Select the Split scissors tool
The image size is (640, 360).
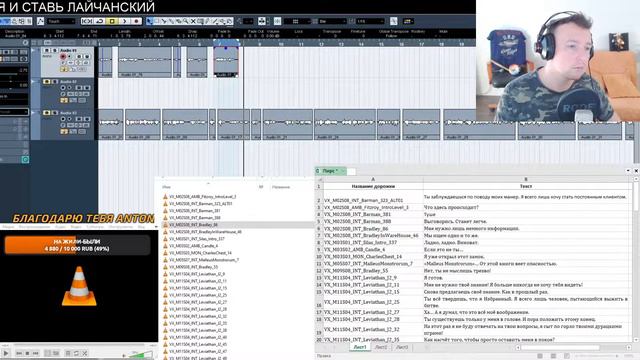coord(164,21)
